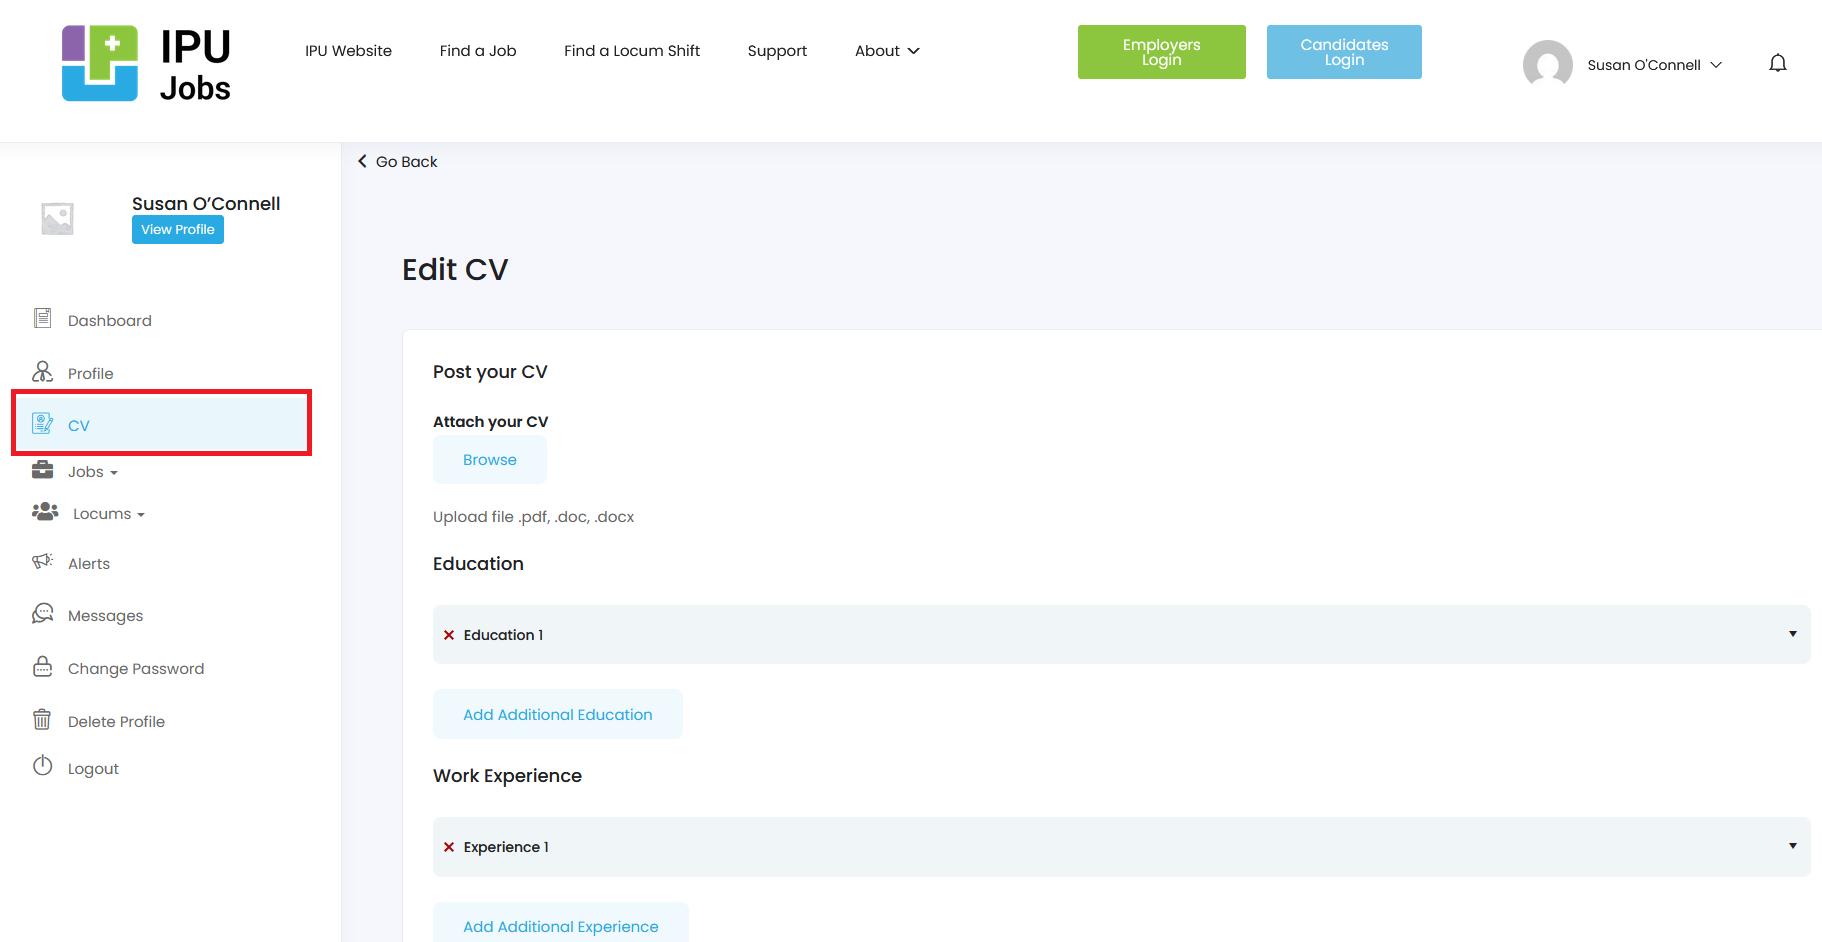Remove Education 1 with red X
The height and width of the screenshot is (942, 1822).
point(449,635)
